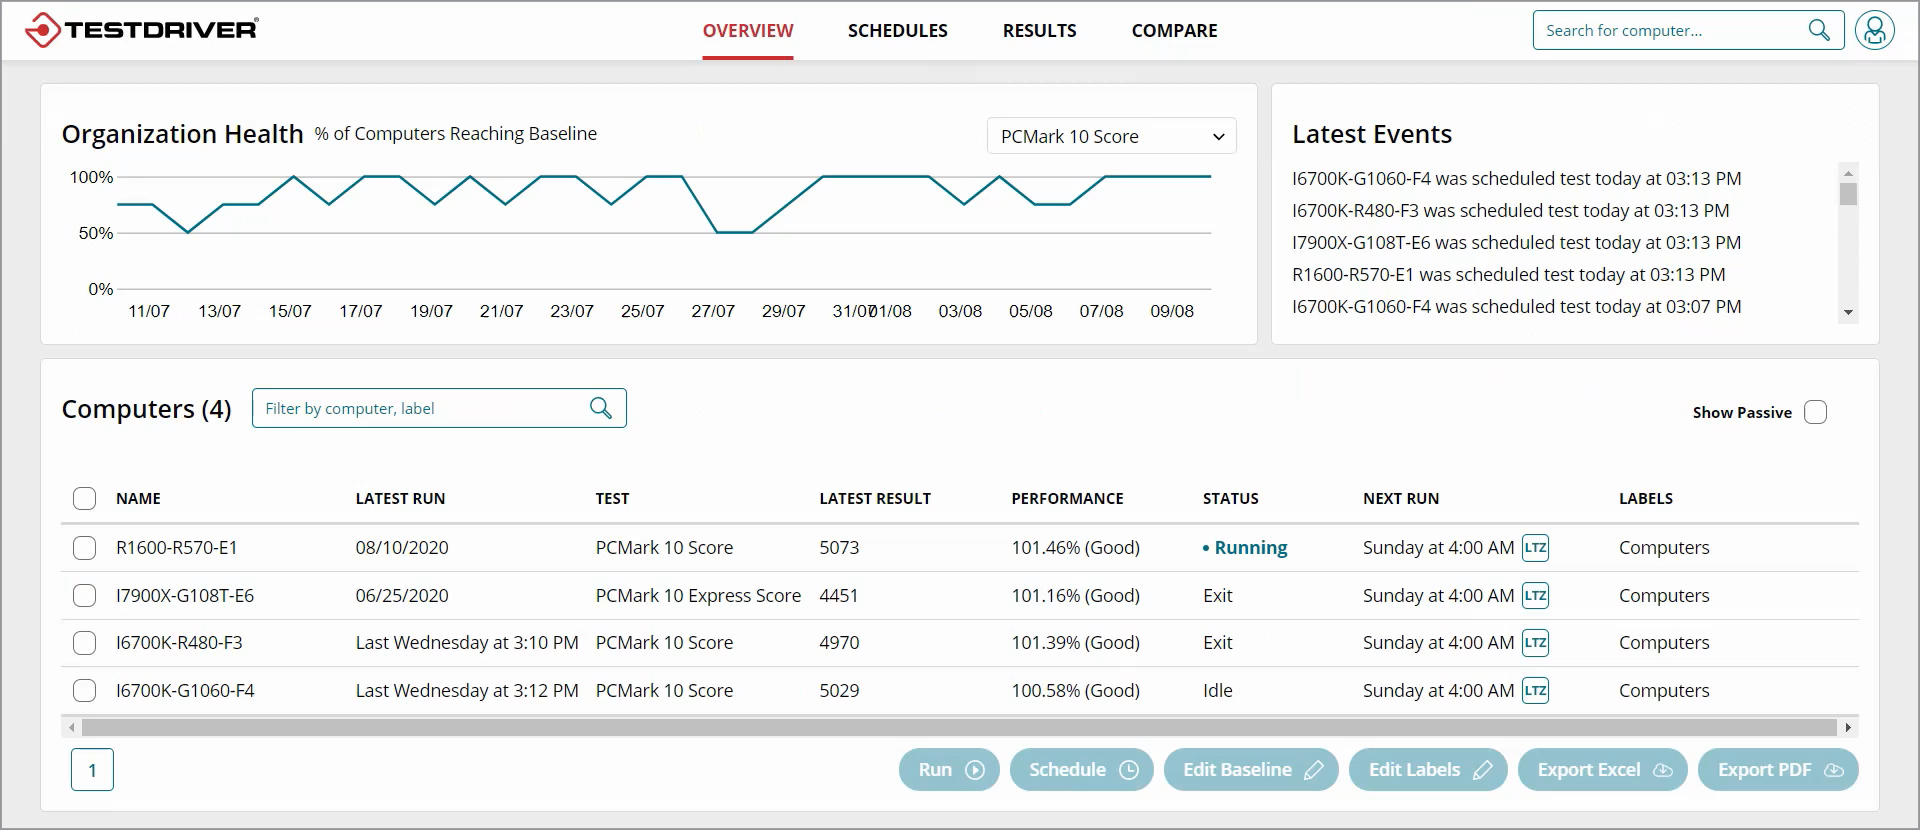Click the Idle status text
This screenshot has height=830, width=1920.
[1217, 690]
